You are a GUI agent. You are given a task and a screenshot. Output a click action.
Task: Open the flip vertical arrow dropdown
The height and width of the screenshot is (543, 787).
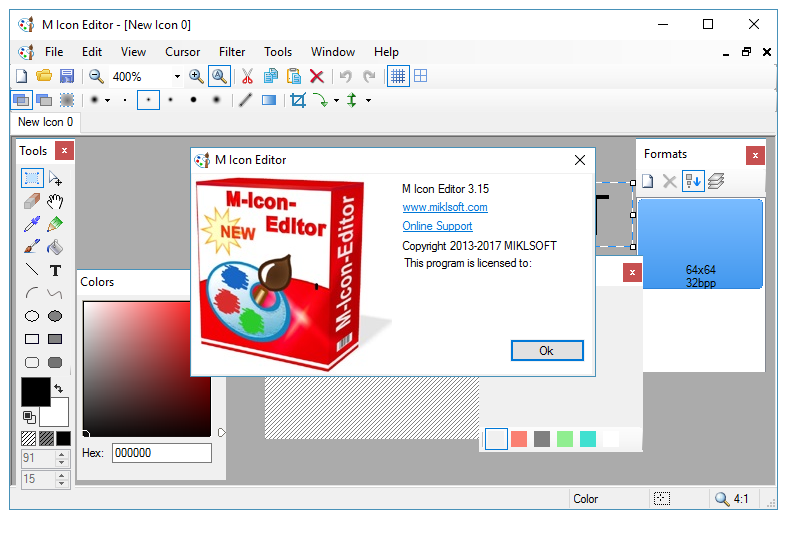coord(368,100)
